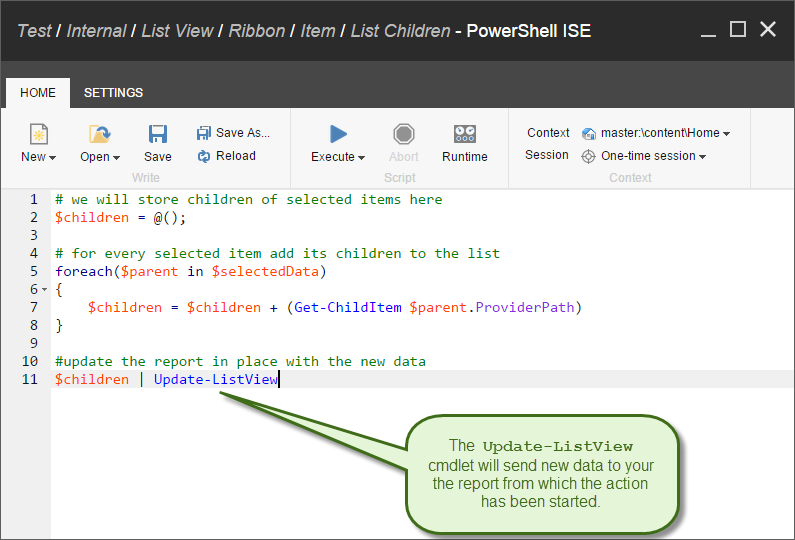Expand the New dropdown arrow
This screenshot has height=540, width=795.
(52, 158)
